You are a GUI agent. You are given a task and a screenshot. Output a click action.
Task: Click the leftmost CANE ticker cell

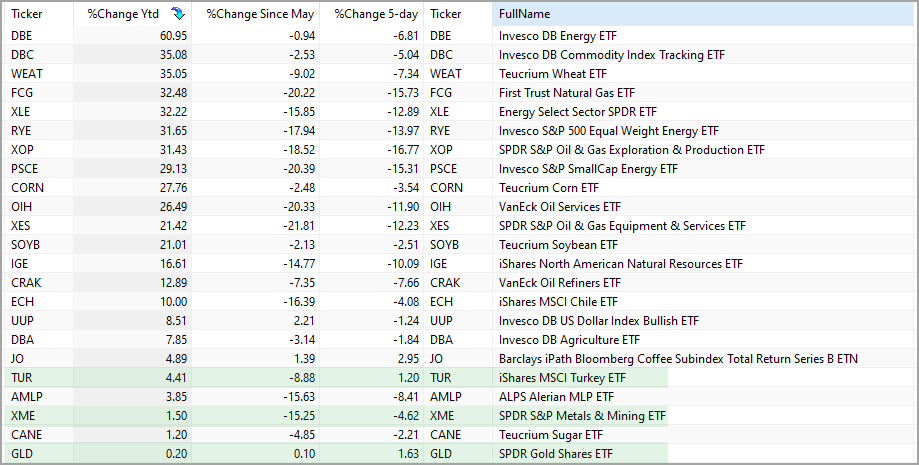[x=26, y=435]
